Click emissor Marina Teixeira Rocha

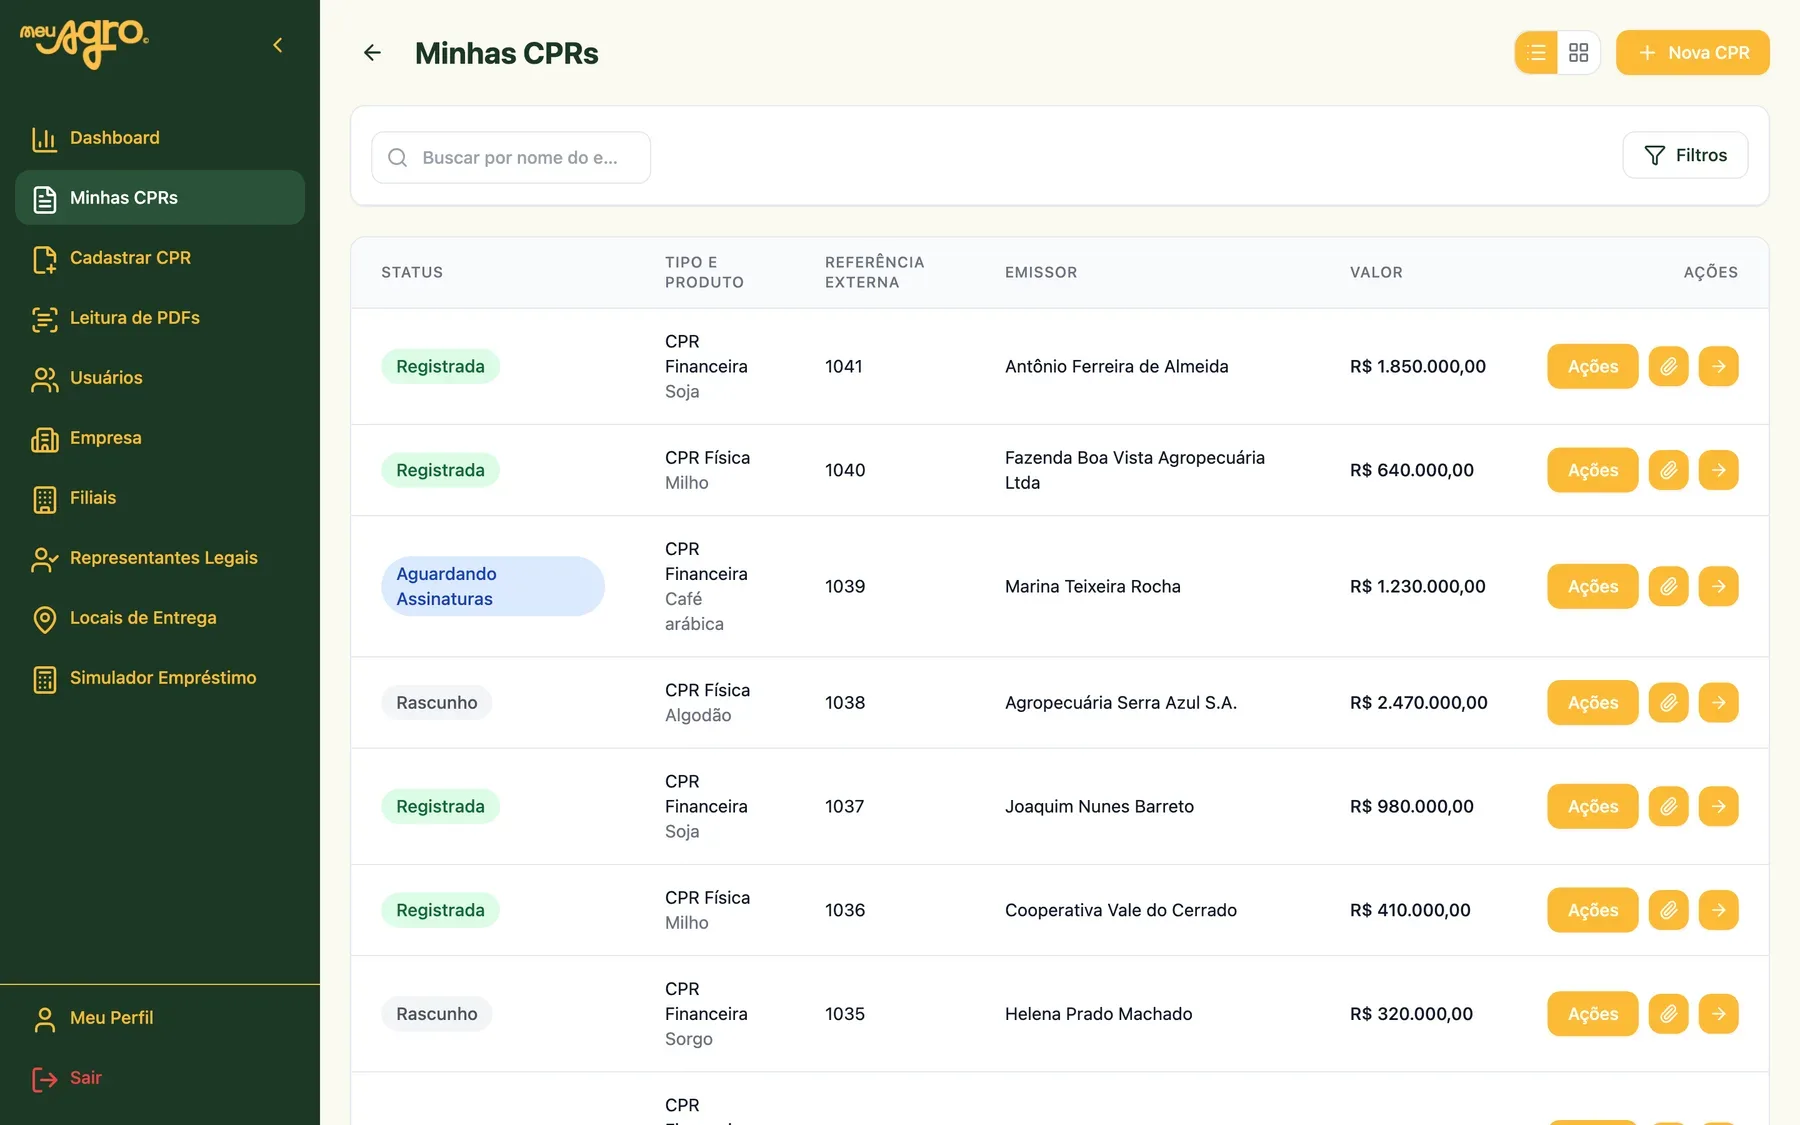[x=1093, y=586]
